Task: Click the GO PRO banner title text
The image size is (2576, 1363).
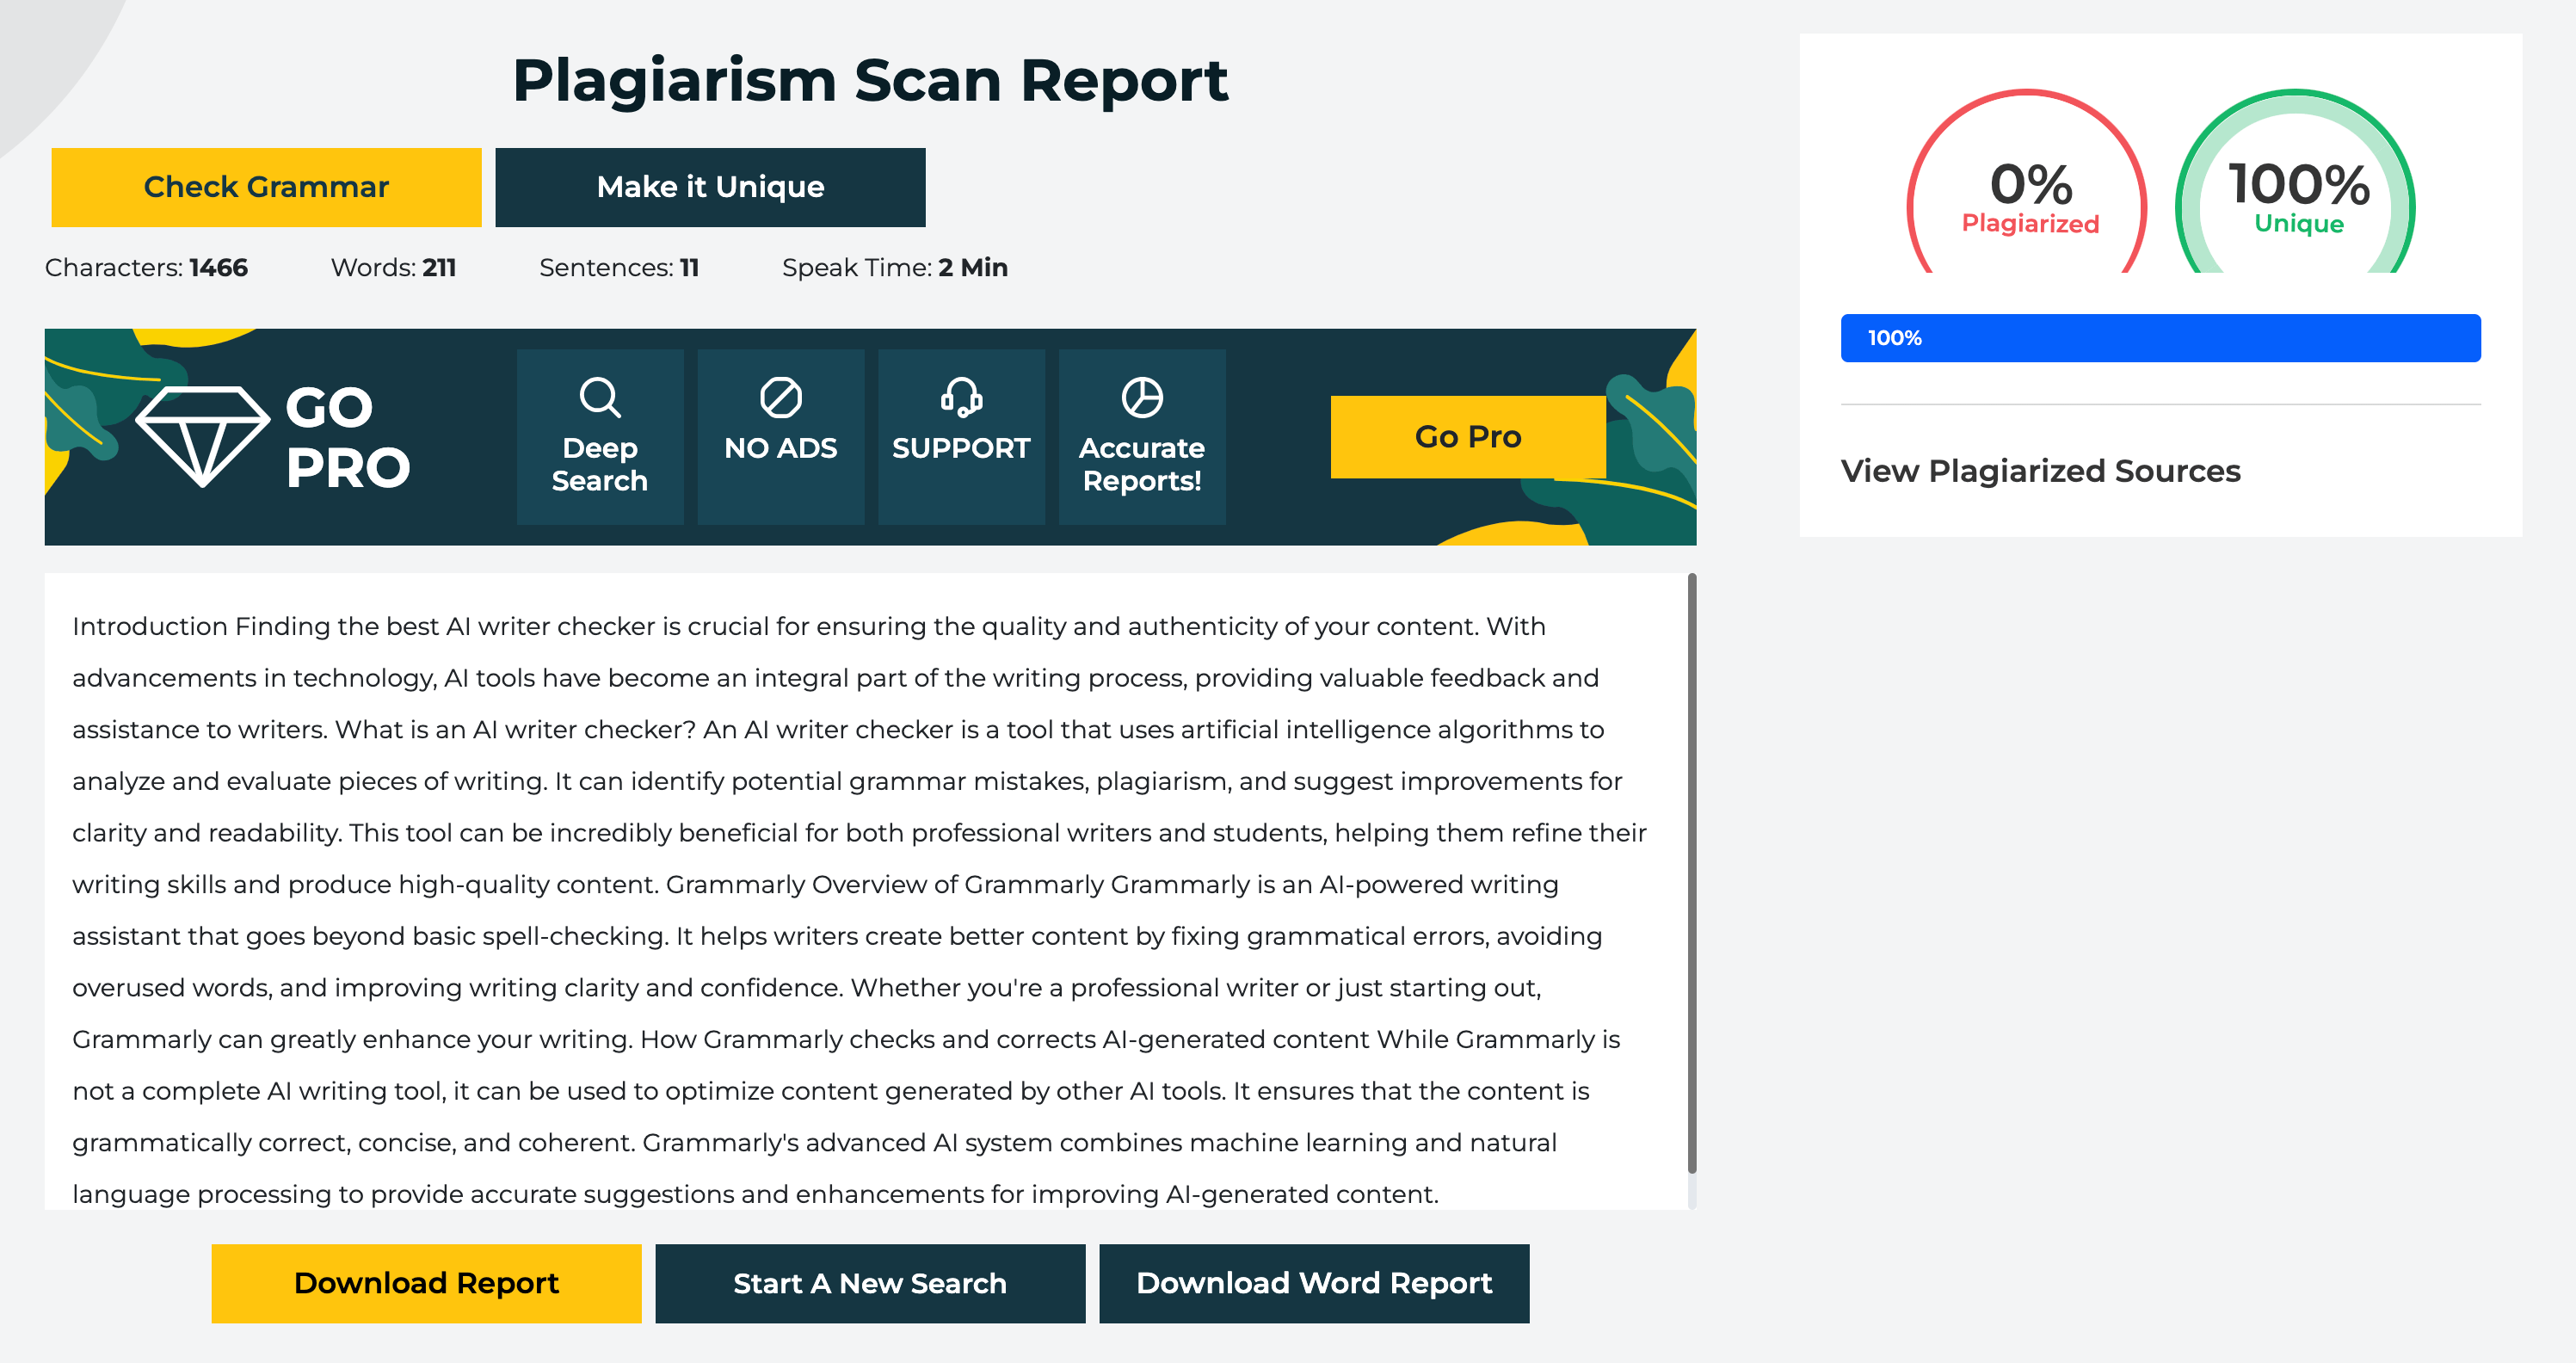Action: click(347, 437)
